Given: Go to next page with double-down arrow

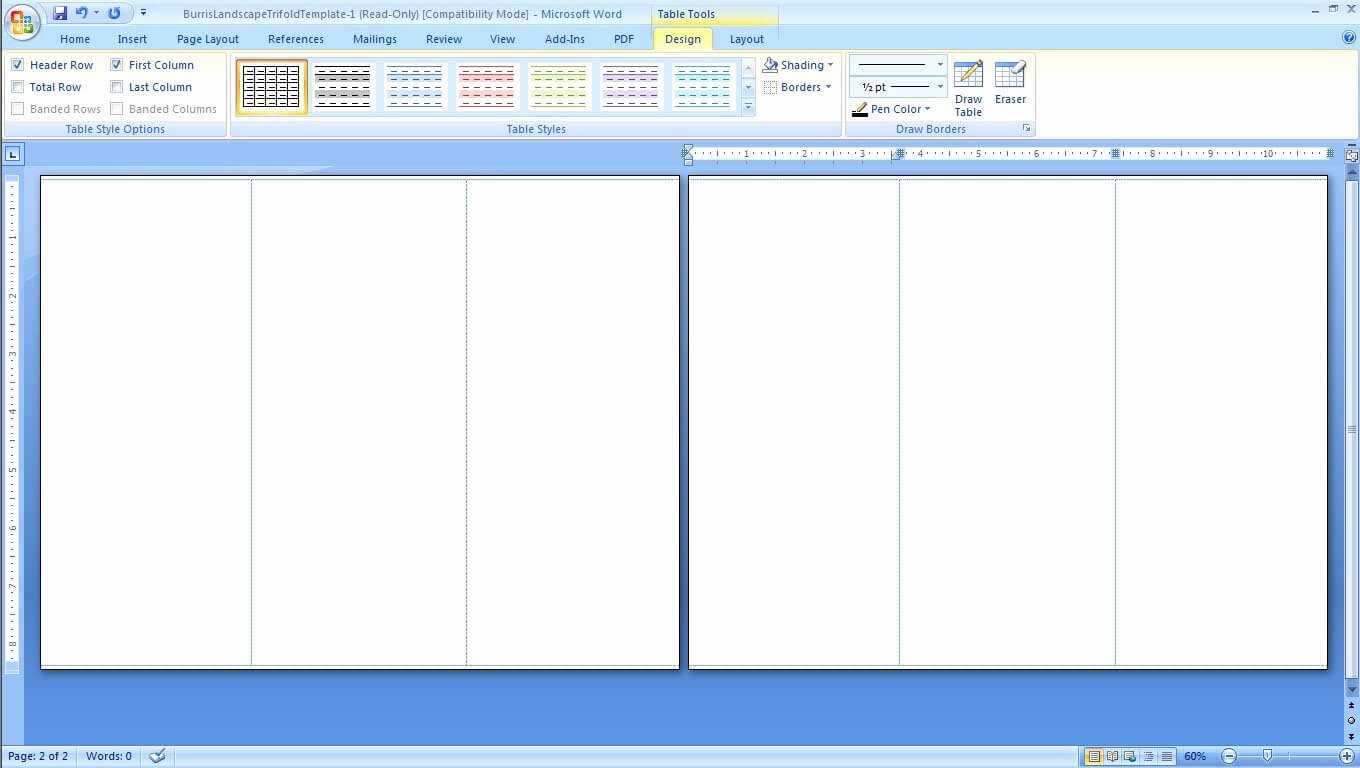Looking at the screenshot, I should pos(1352,736).
